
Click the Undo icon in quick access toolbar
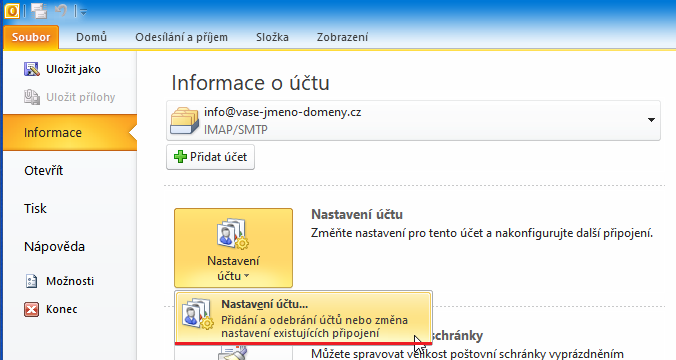(x=61, y=10)
